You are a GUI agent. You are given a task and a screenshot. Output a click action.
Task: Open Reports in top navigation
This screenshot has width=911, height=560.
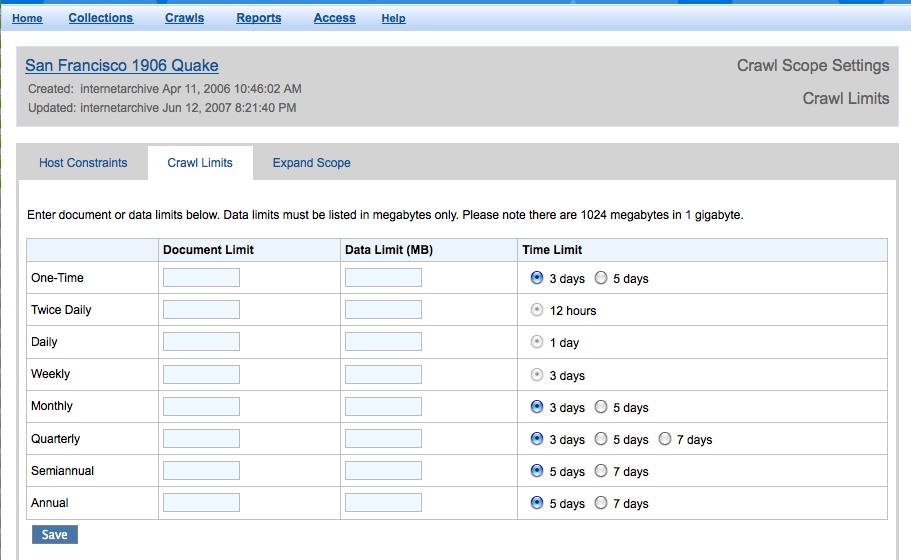[x=258, y=18]
